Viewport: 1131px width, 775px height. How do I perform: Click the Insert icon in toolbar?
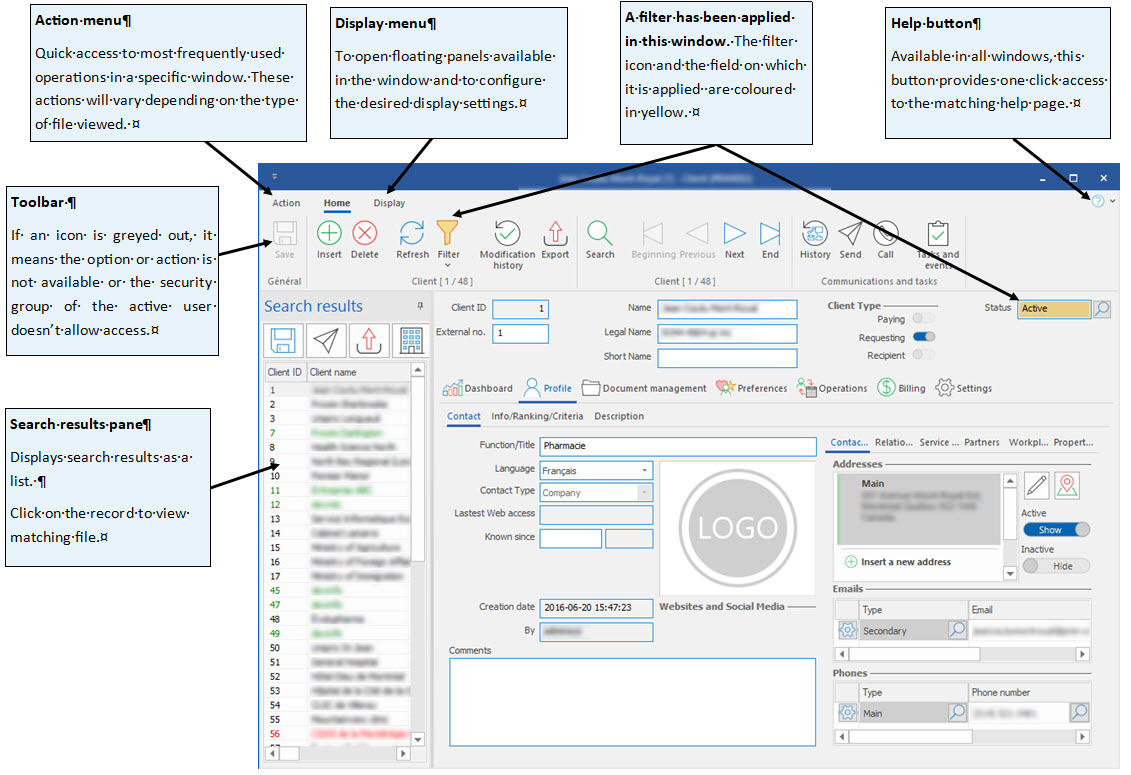click(x=329, y=234)
